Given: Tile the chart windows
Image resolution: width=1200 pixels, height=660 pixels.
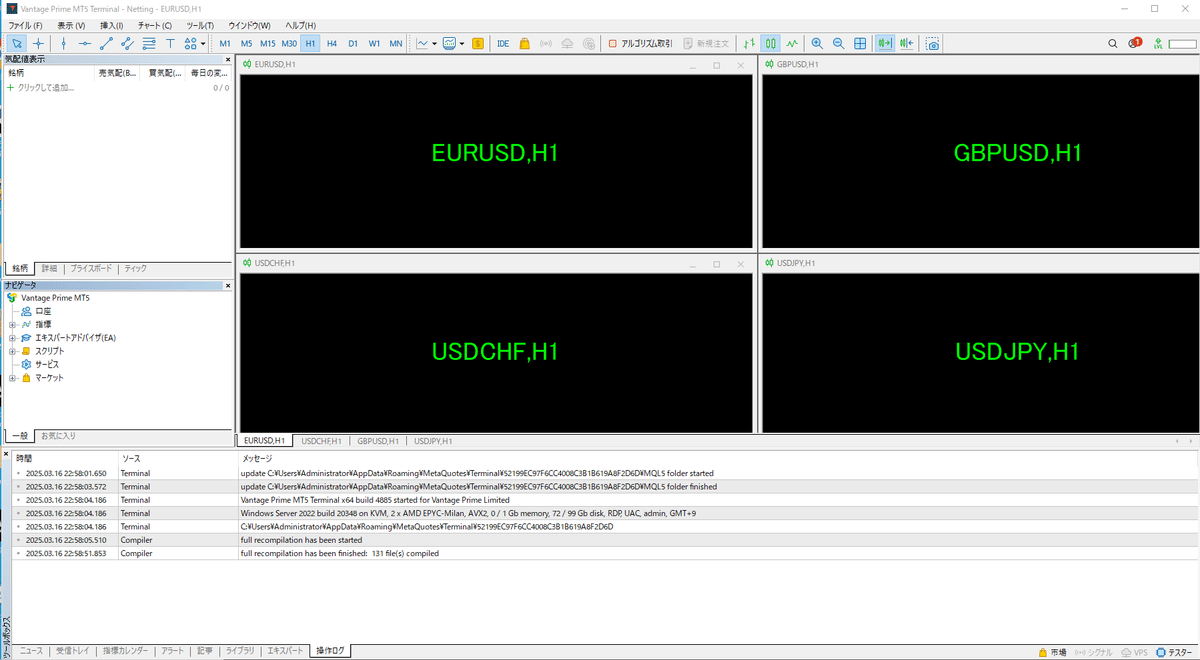Looking at the screenshot, I should pos(859,43).
